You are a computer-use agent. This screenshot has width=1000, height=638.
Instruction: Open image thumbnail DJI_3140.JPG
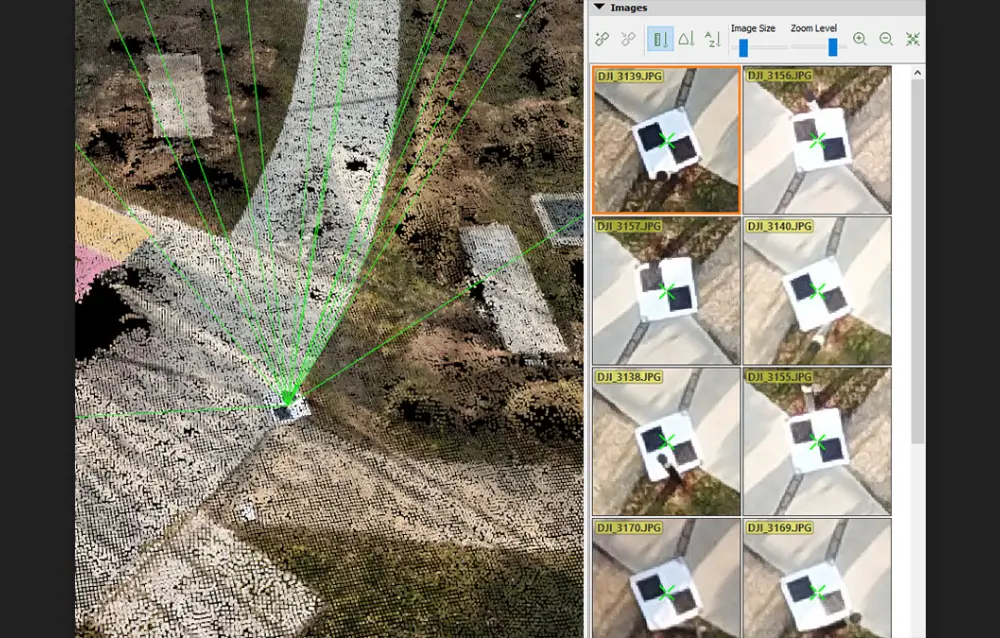tap(817, 291)
